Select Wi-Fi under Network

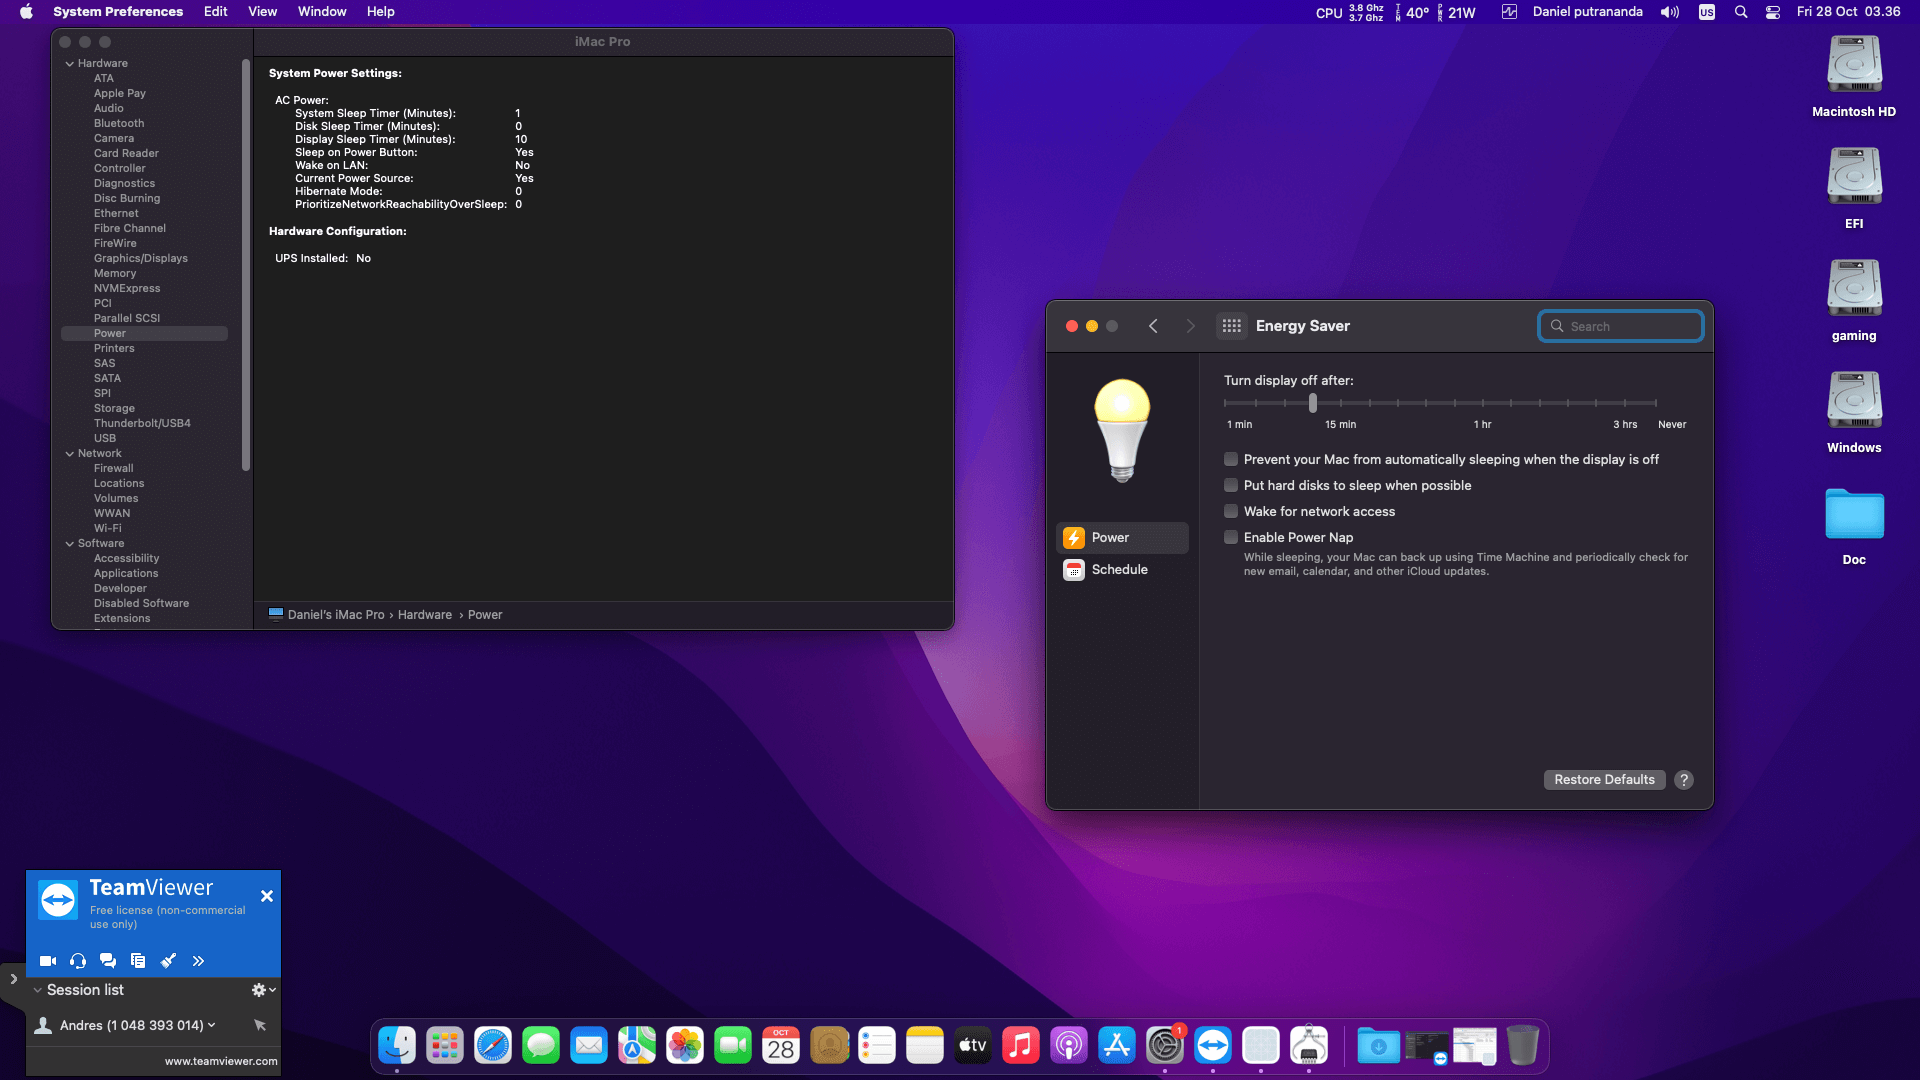coord(108,529)
